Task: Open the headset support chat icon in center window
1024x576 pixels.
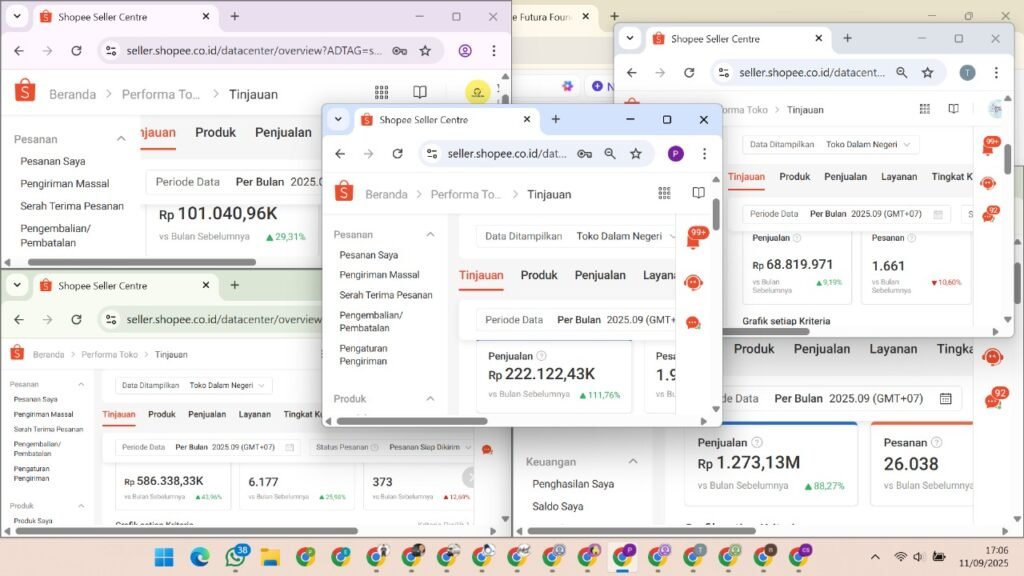Action: [x=693, y=283]
